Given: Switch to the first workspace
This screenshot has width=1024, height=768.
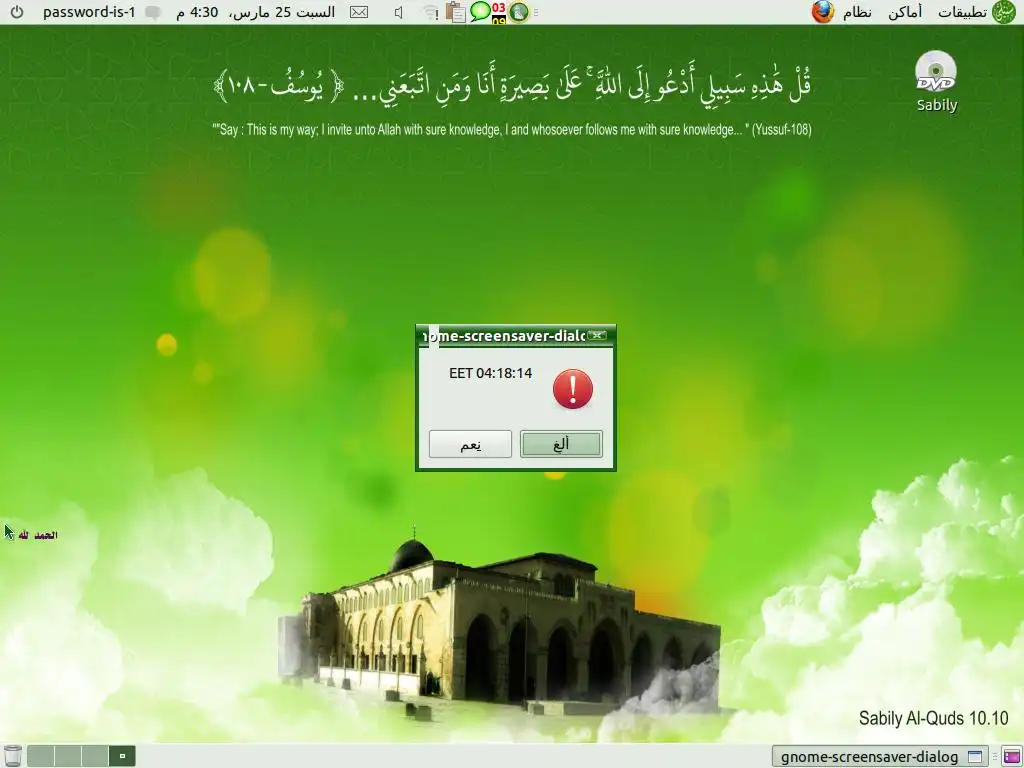Looking at the screenshot, I should 40,756.
